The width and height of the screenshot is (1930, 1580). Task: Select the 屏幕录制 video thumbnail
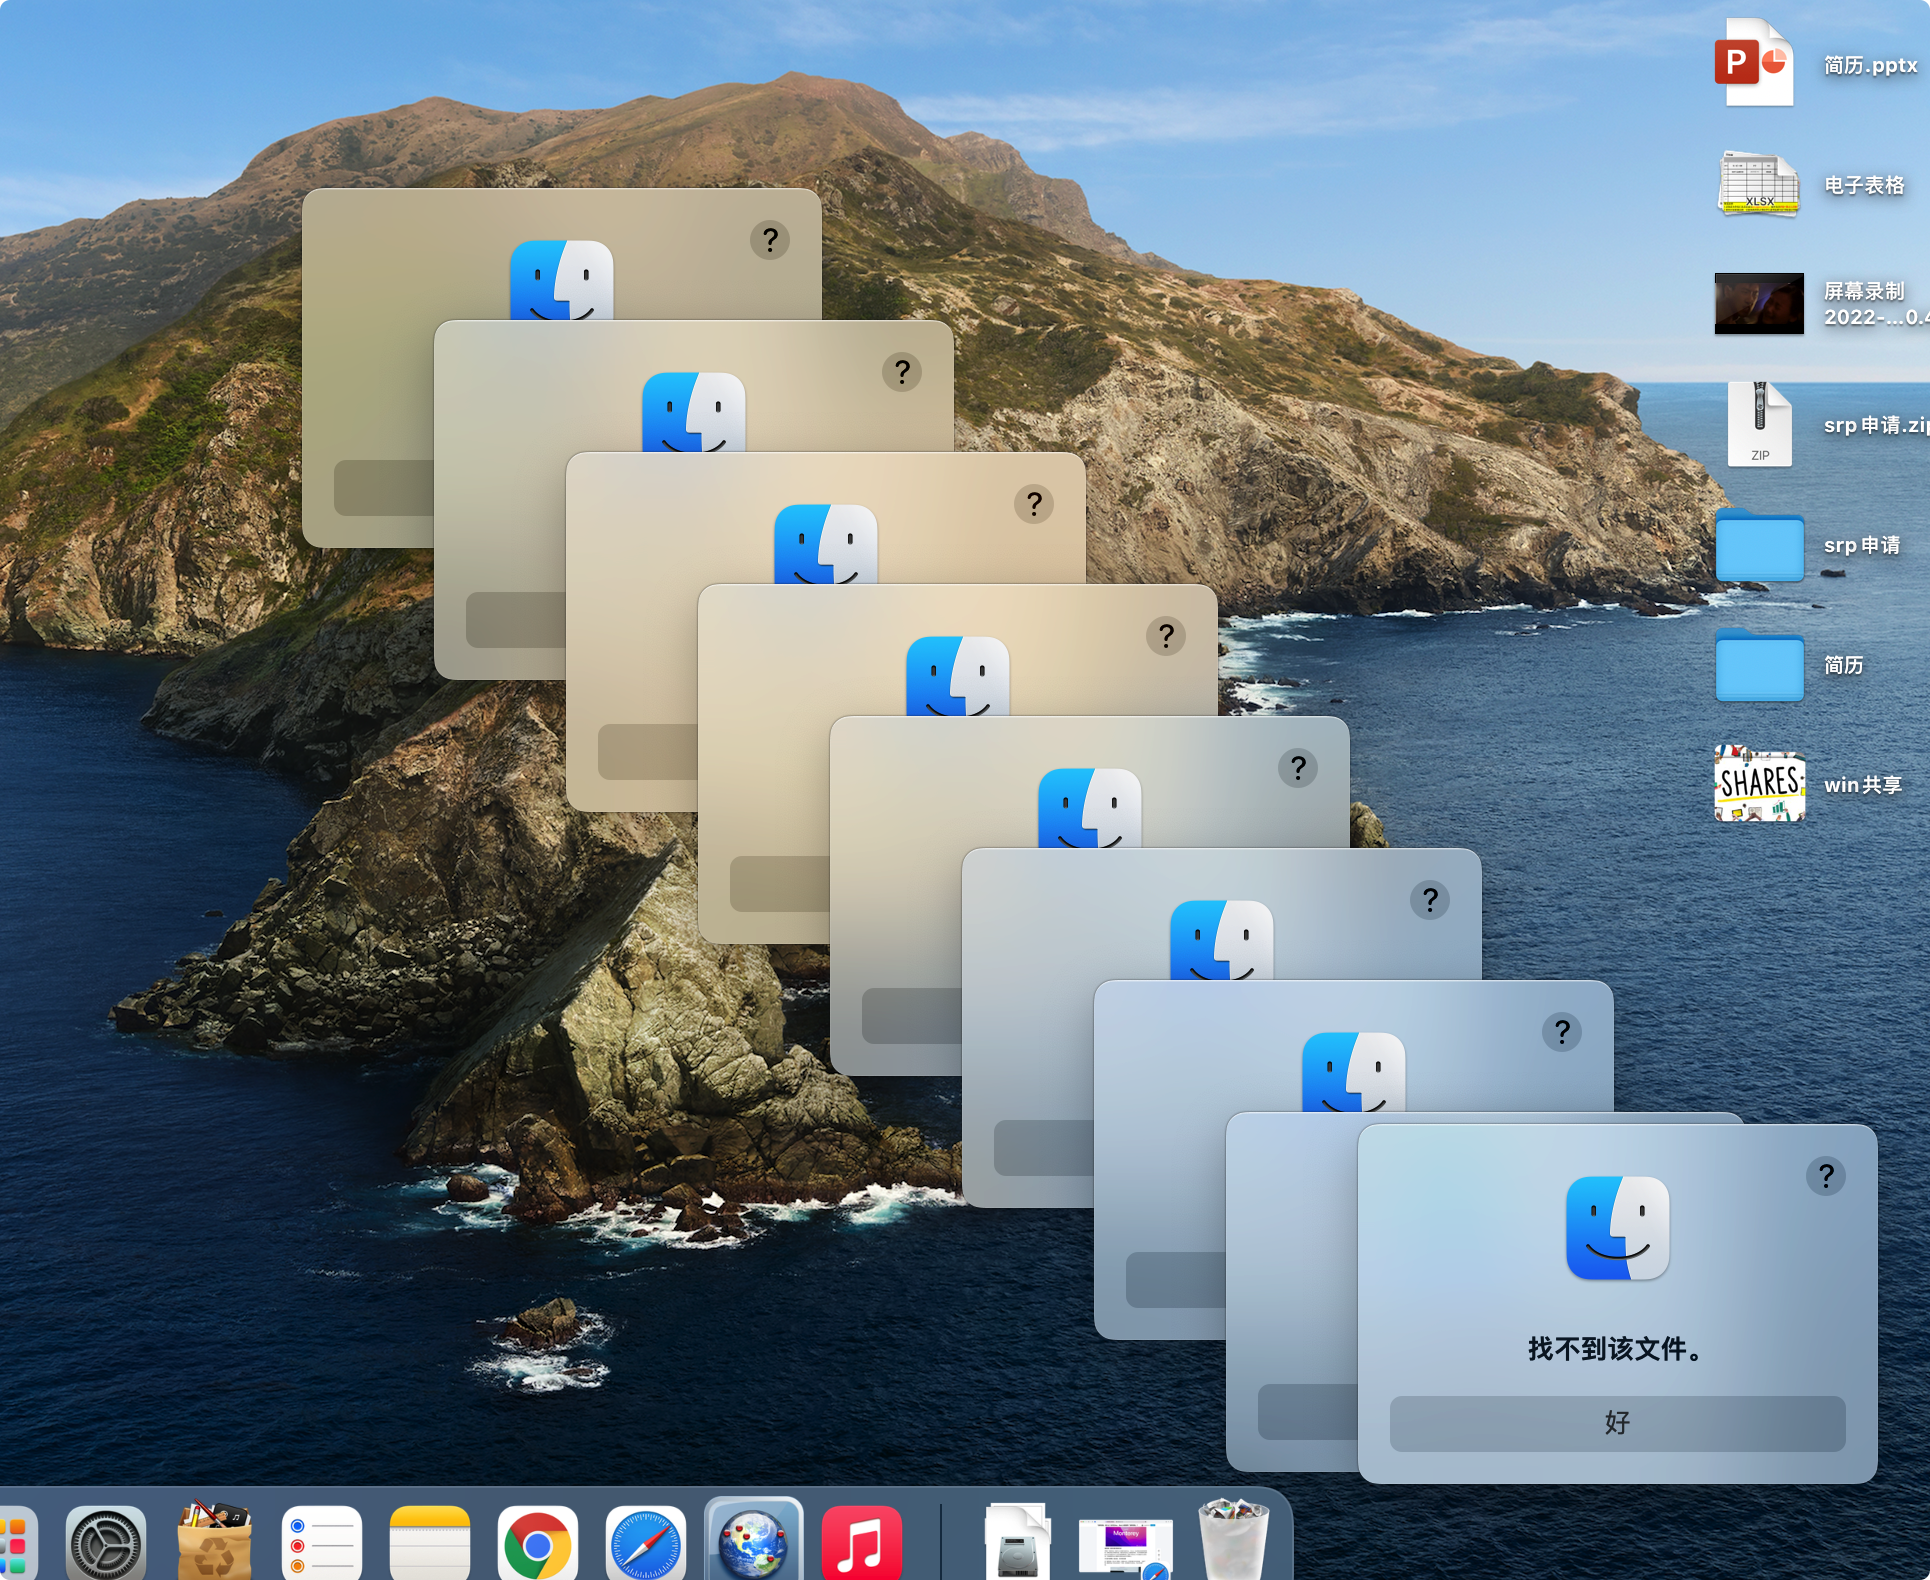pyautogui.click(x=1759, y=303)
